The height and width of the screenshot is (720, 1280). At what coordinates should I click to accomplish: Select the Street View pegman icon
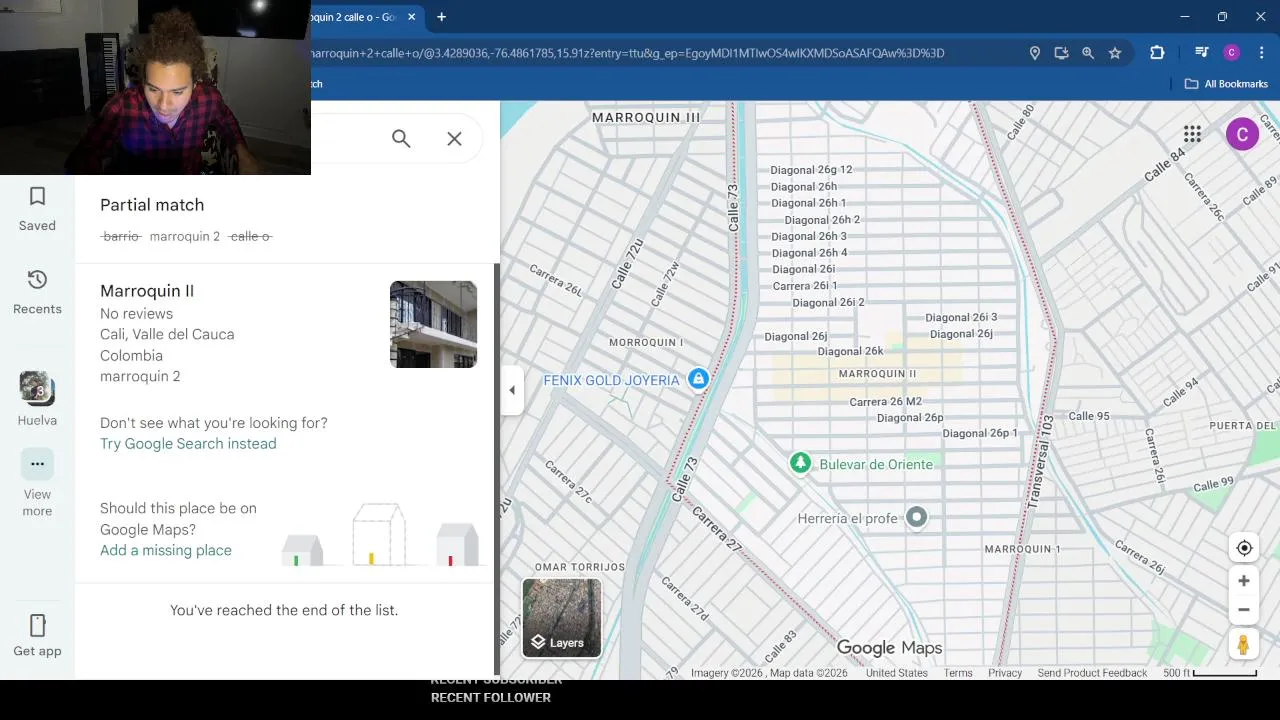[x=1244, y=646]
